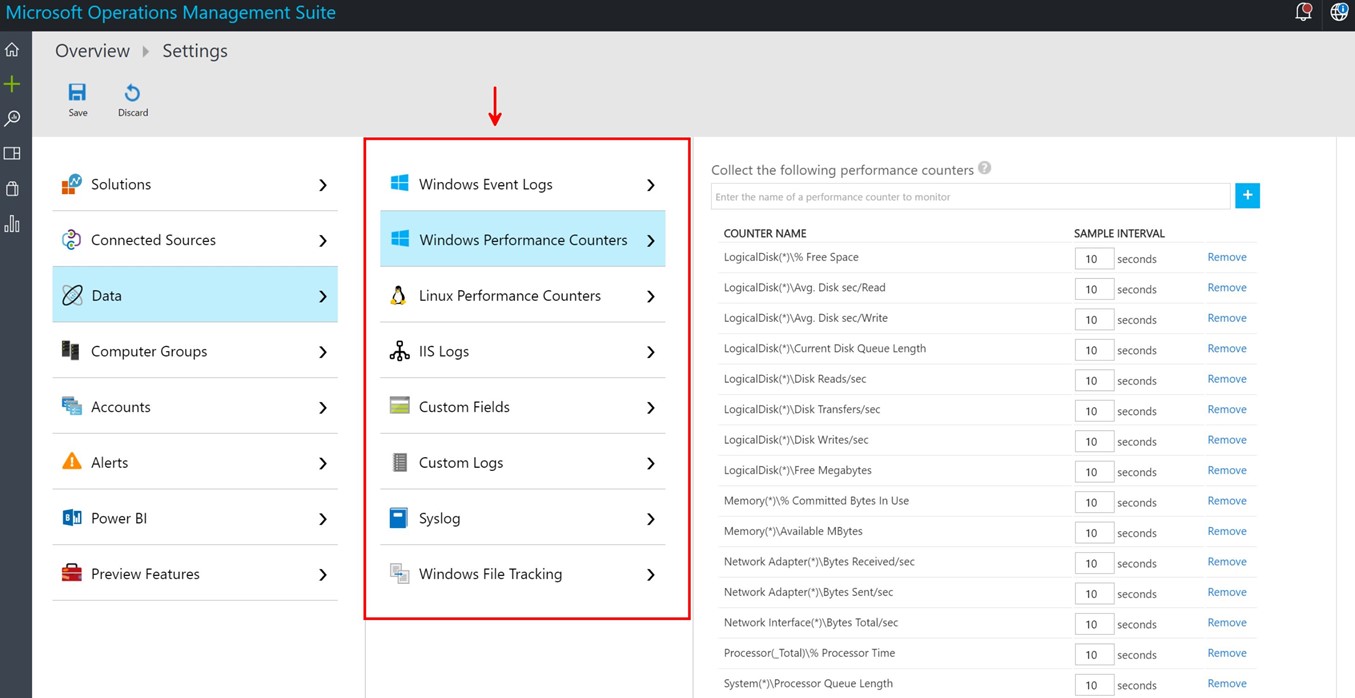This screenshot has height=698, width=1355.
Task: Click the Accounts icon
Action: (x=71, y=407)
